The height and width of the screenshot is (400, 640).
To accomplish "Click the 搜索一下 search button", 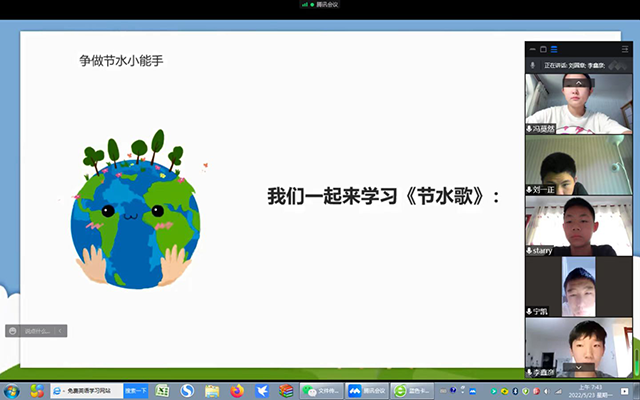I will point(136,391).
